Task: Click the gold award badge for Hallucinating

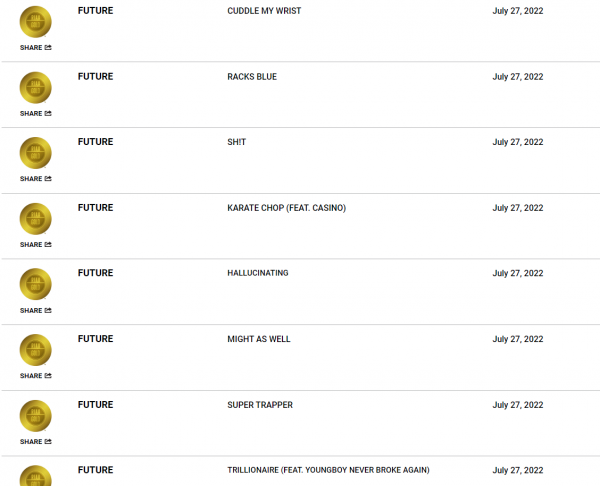Action: 36,284
